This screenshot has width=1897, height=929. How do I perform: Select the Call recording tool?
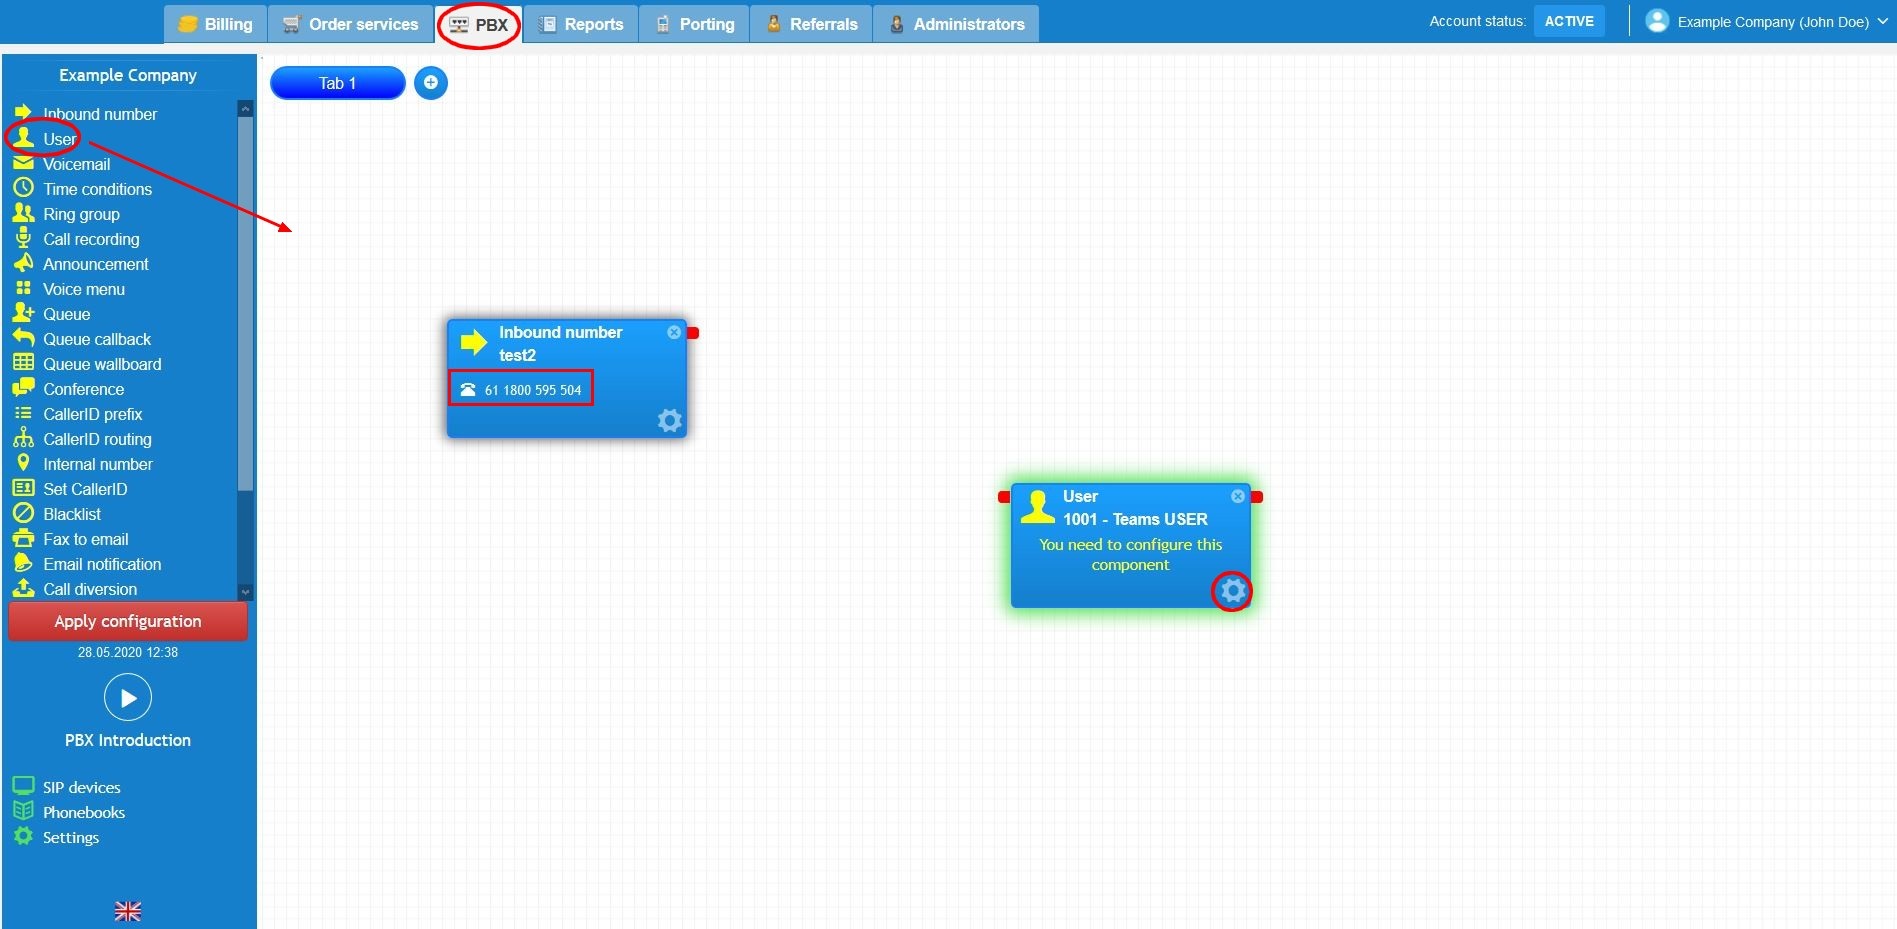[x=91, y=239]
